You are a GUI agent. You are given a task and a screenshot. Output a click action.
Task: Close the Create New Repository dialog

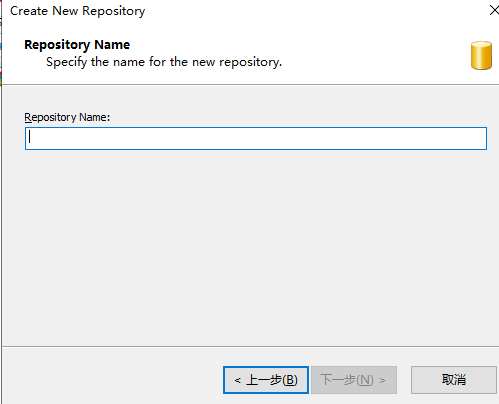(494, 10)
